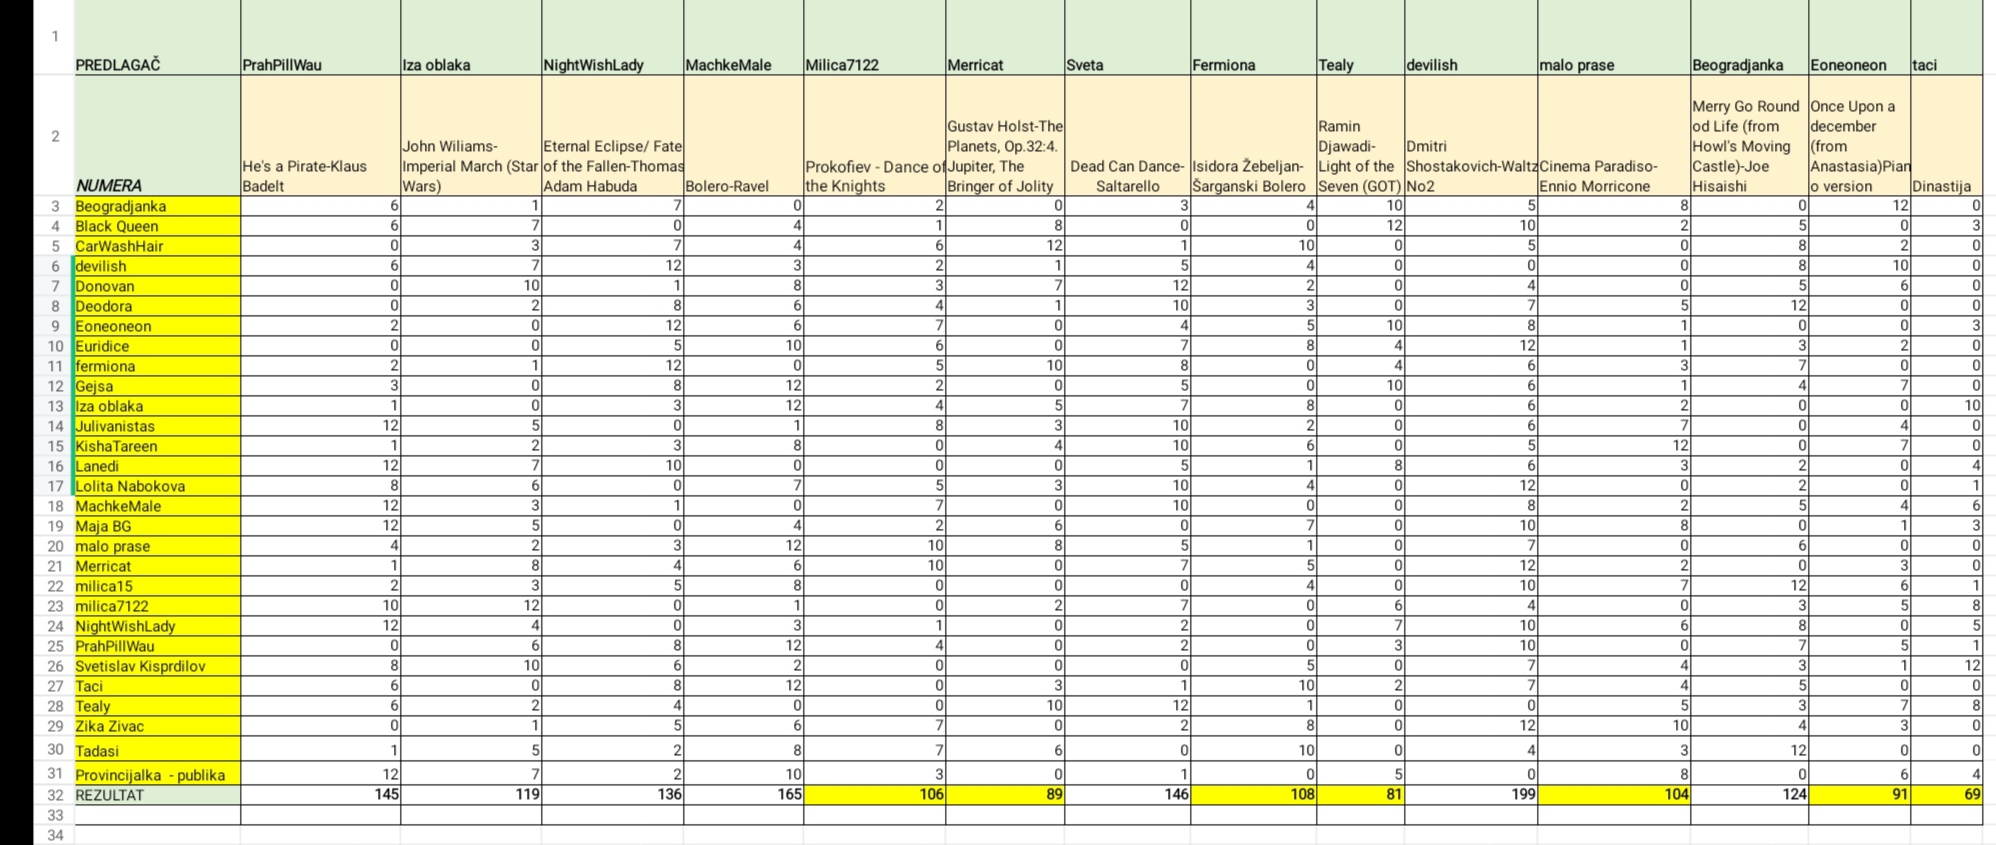Image resolution: width=1996 pixels, height=845 pixels.
Task: Select the Provincijalka - publika cell
Action: (157, 774)
